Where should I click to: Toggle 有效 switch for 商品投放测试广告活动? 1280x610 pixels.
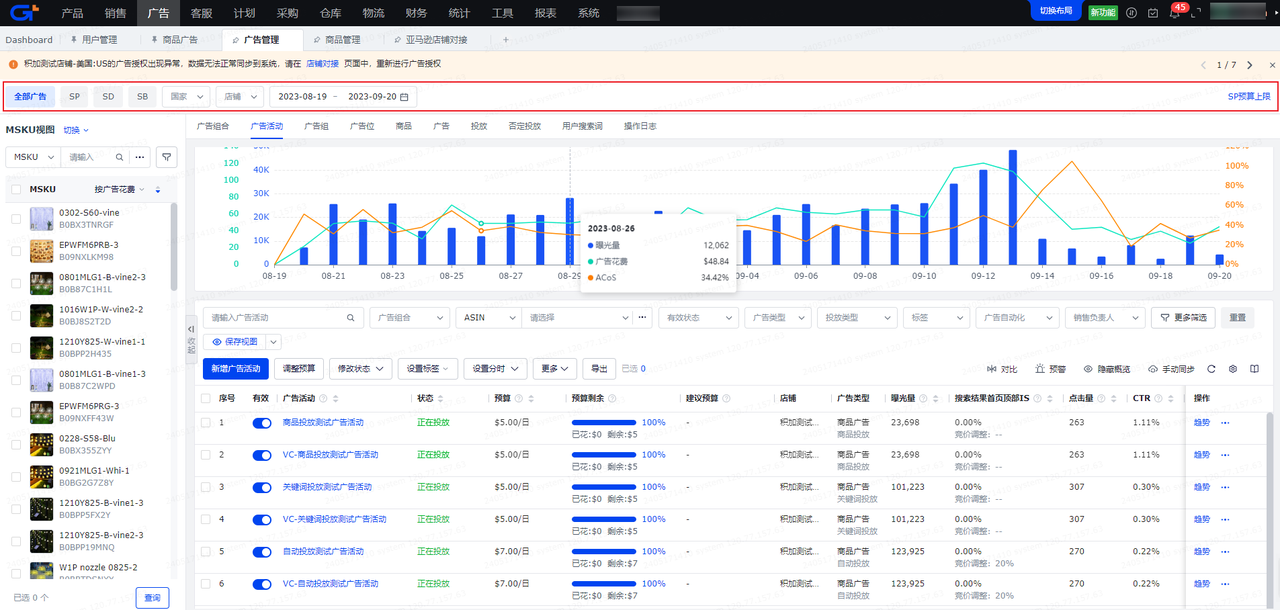262,423
